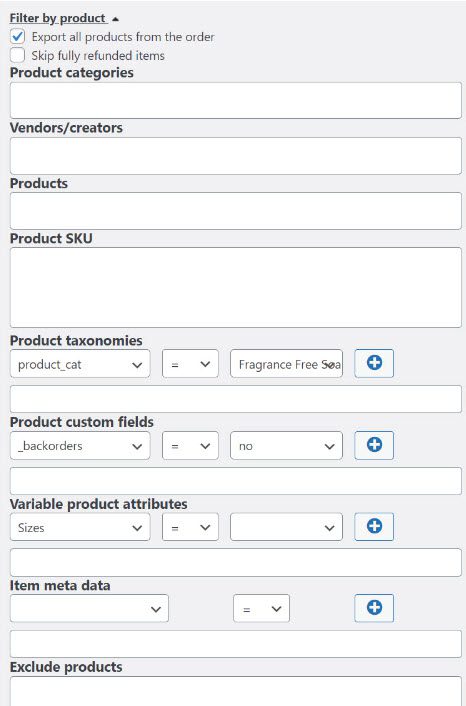Open operator dropdown in Item meta data row
466x706 pixels.
pyautogui.click(x=261, y=609)
